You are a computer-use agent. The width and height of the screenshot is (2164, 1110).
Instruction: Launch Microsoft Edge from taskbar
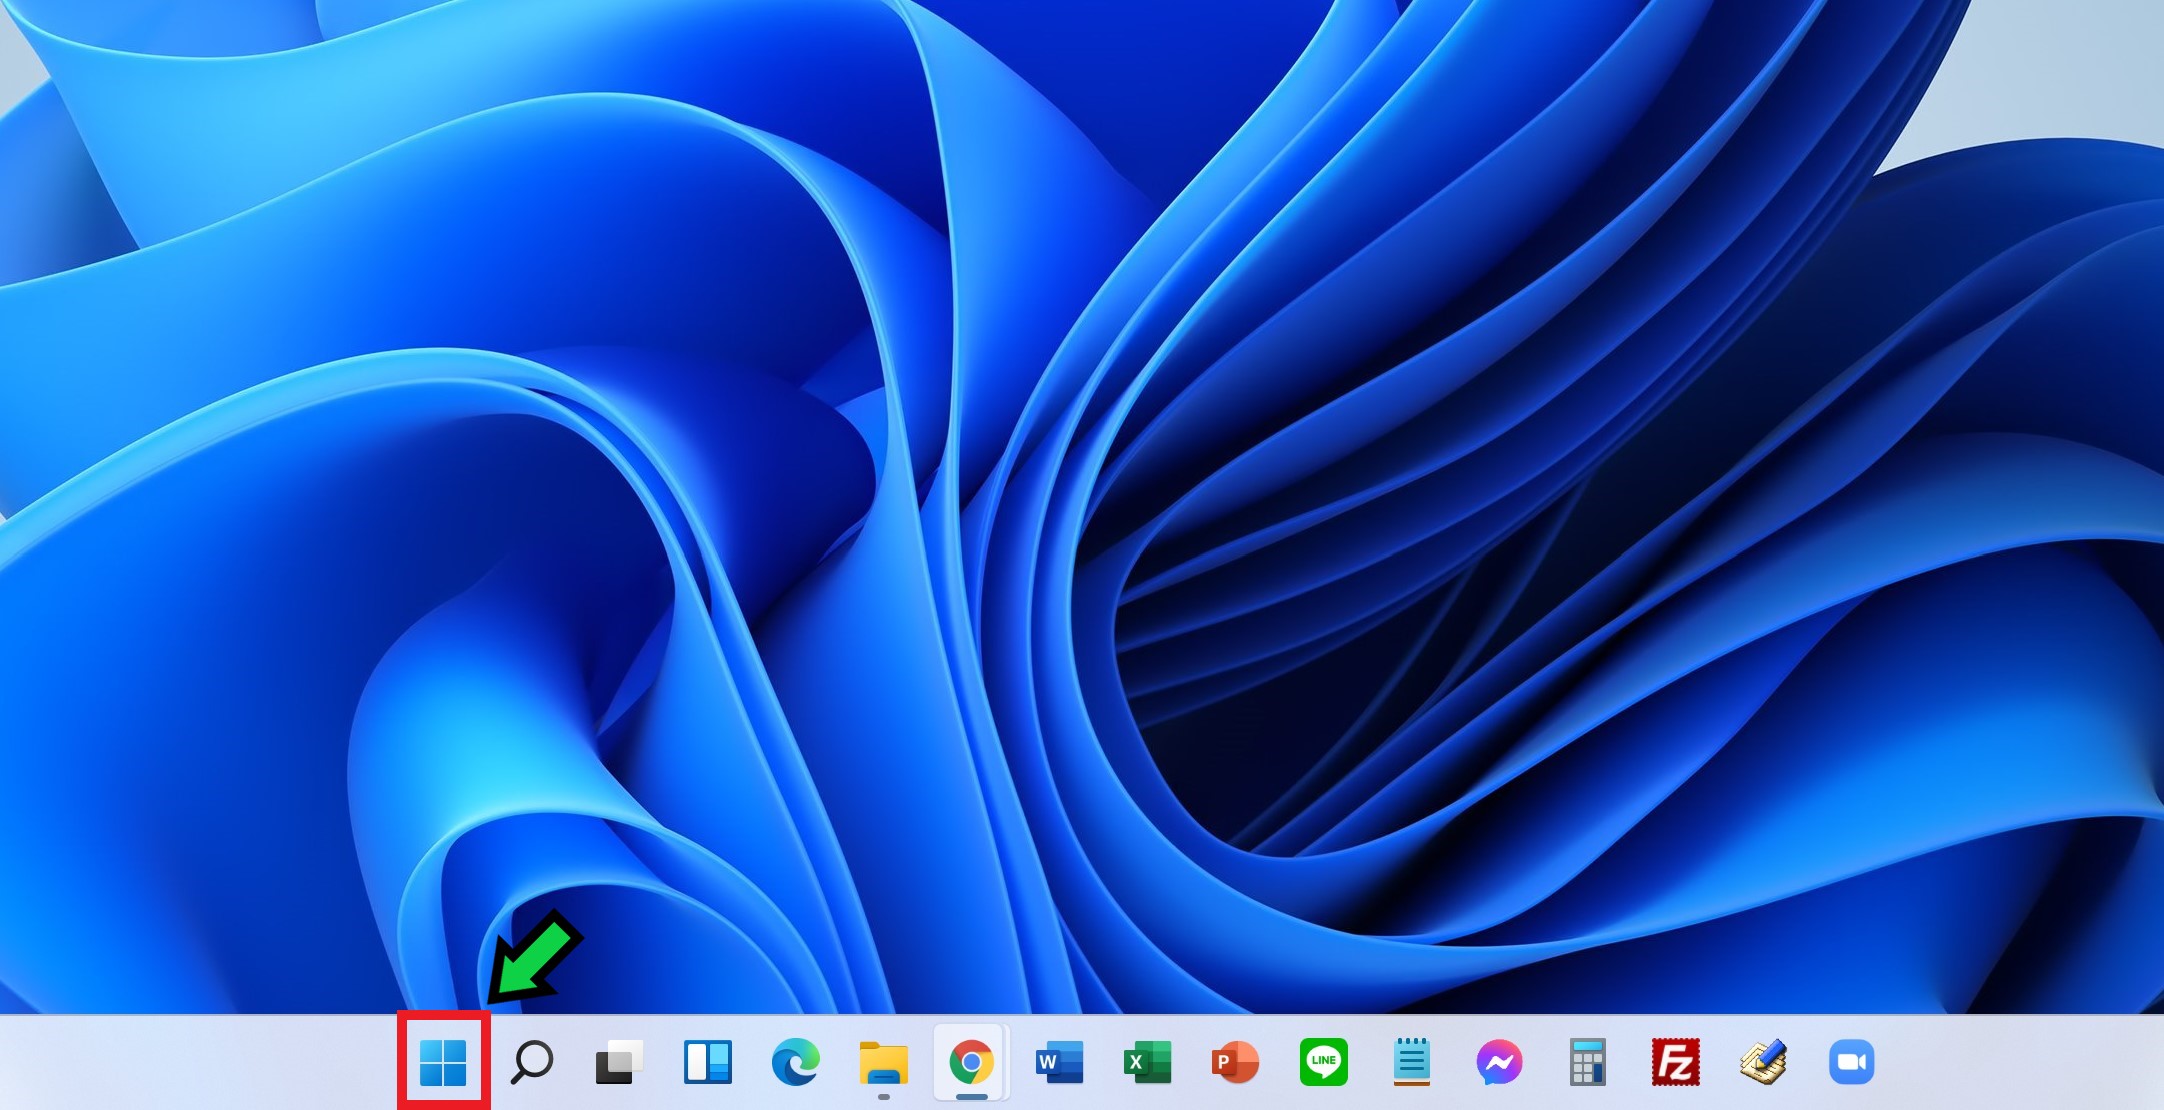click(x=795, y=1062)
